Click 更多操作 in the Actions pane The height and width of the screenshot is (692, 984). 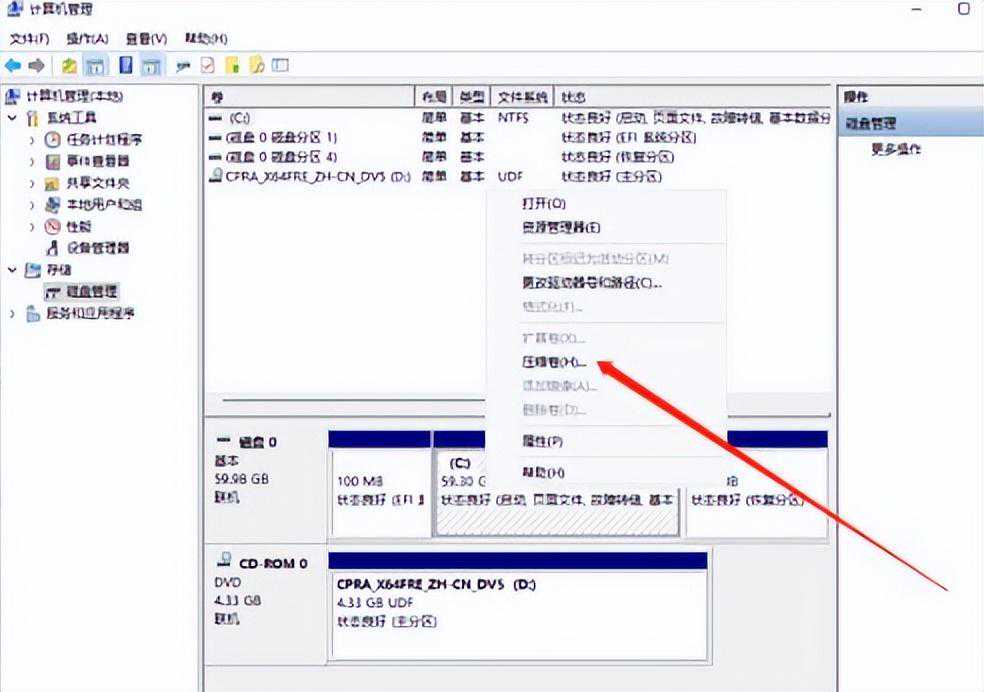(x=896, y=149)
